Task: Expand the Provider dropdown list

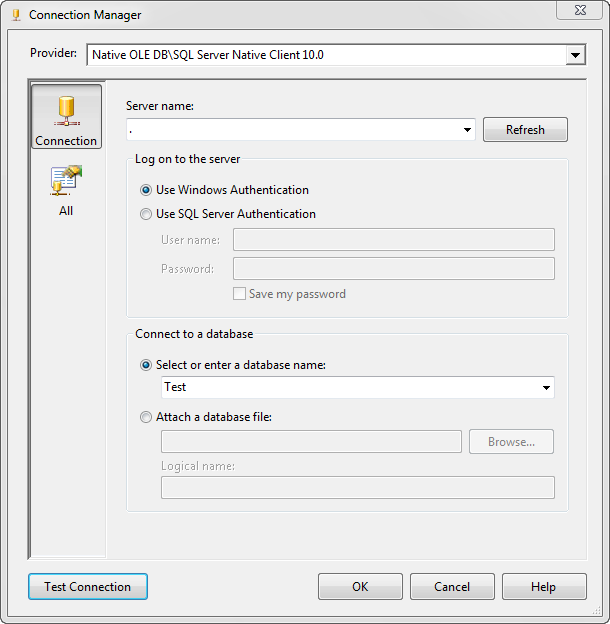Action: pyautogui.click(x=575, y=55)
